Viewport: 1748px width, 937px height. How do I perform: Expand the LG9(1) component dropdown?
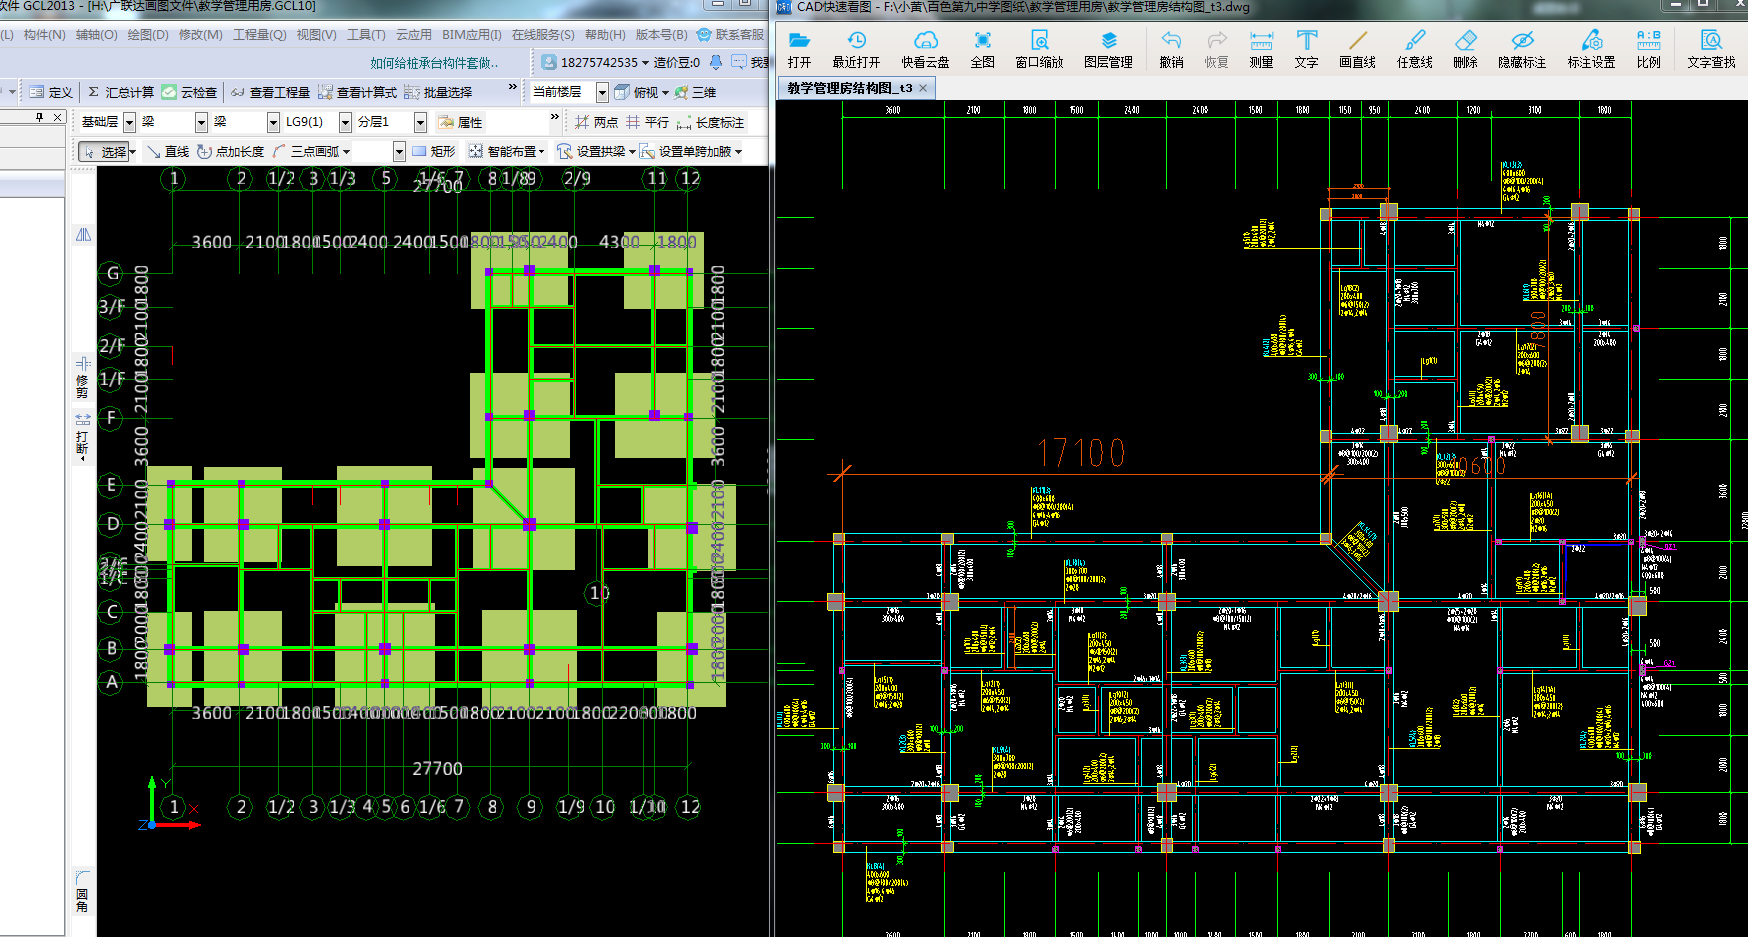345,122
